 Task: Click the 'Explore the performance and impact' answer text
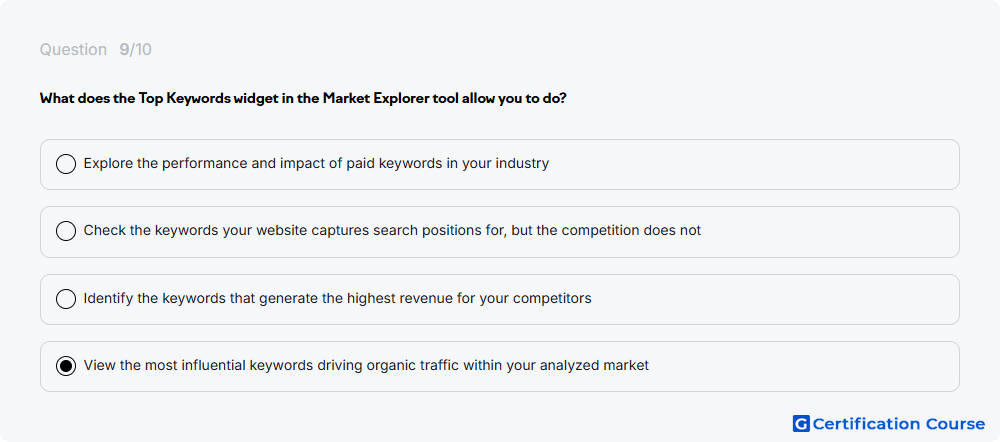click(x=316, y=163)
